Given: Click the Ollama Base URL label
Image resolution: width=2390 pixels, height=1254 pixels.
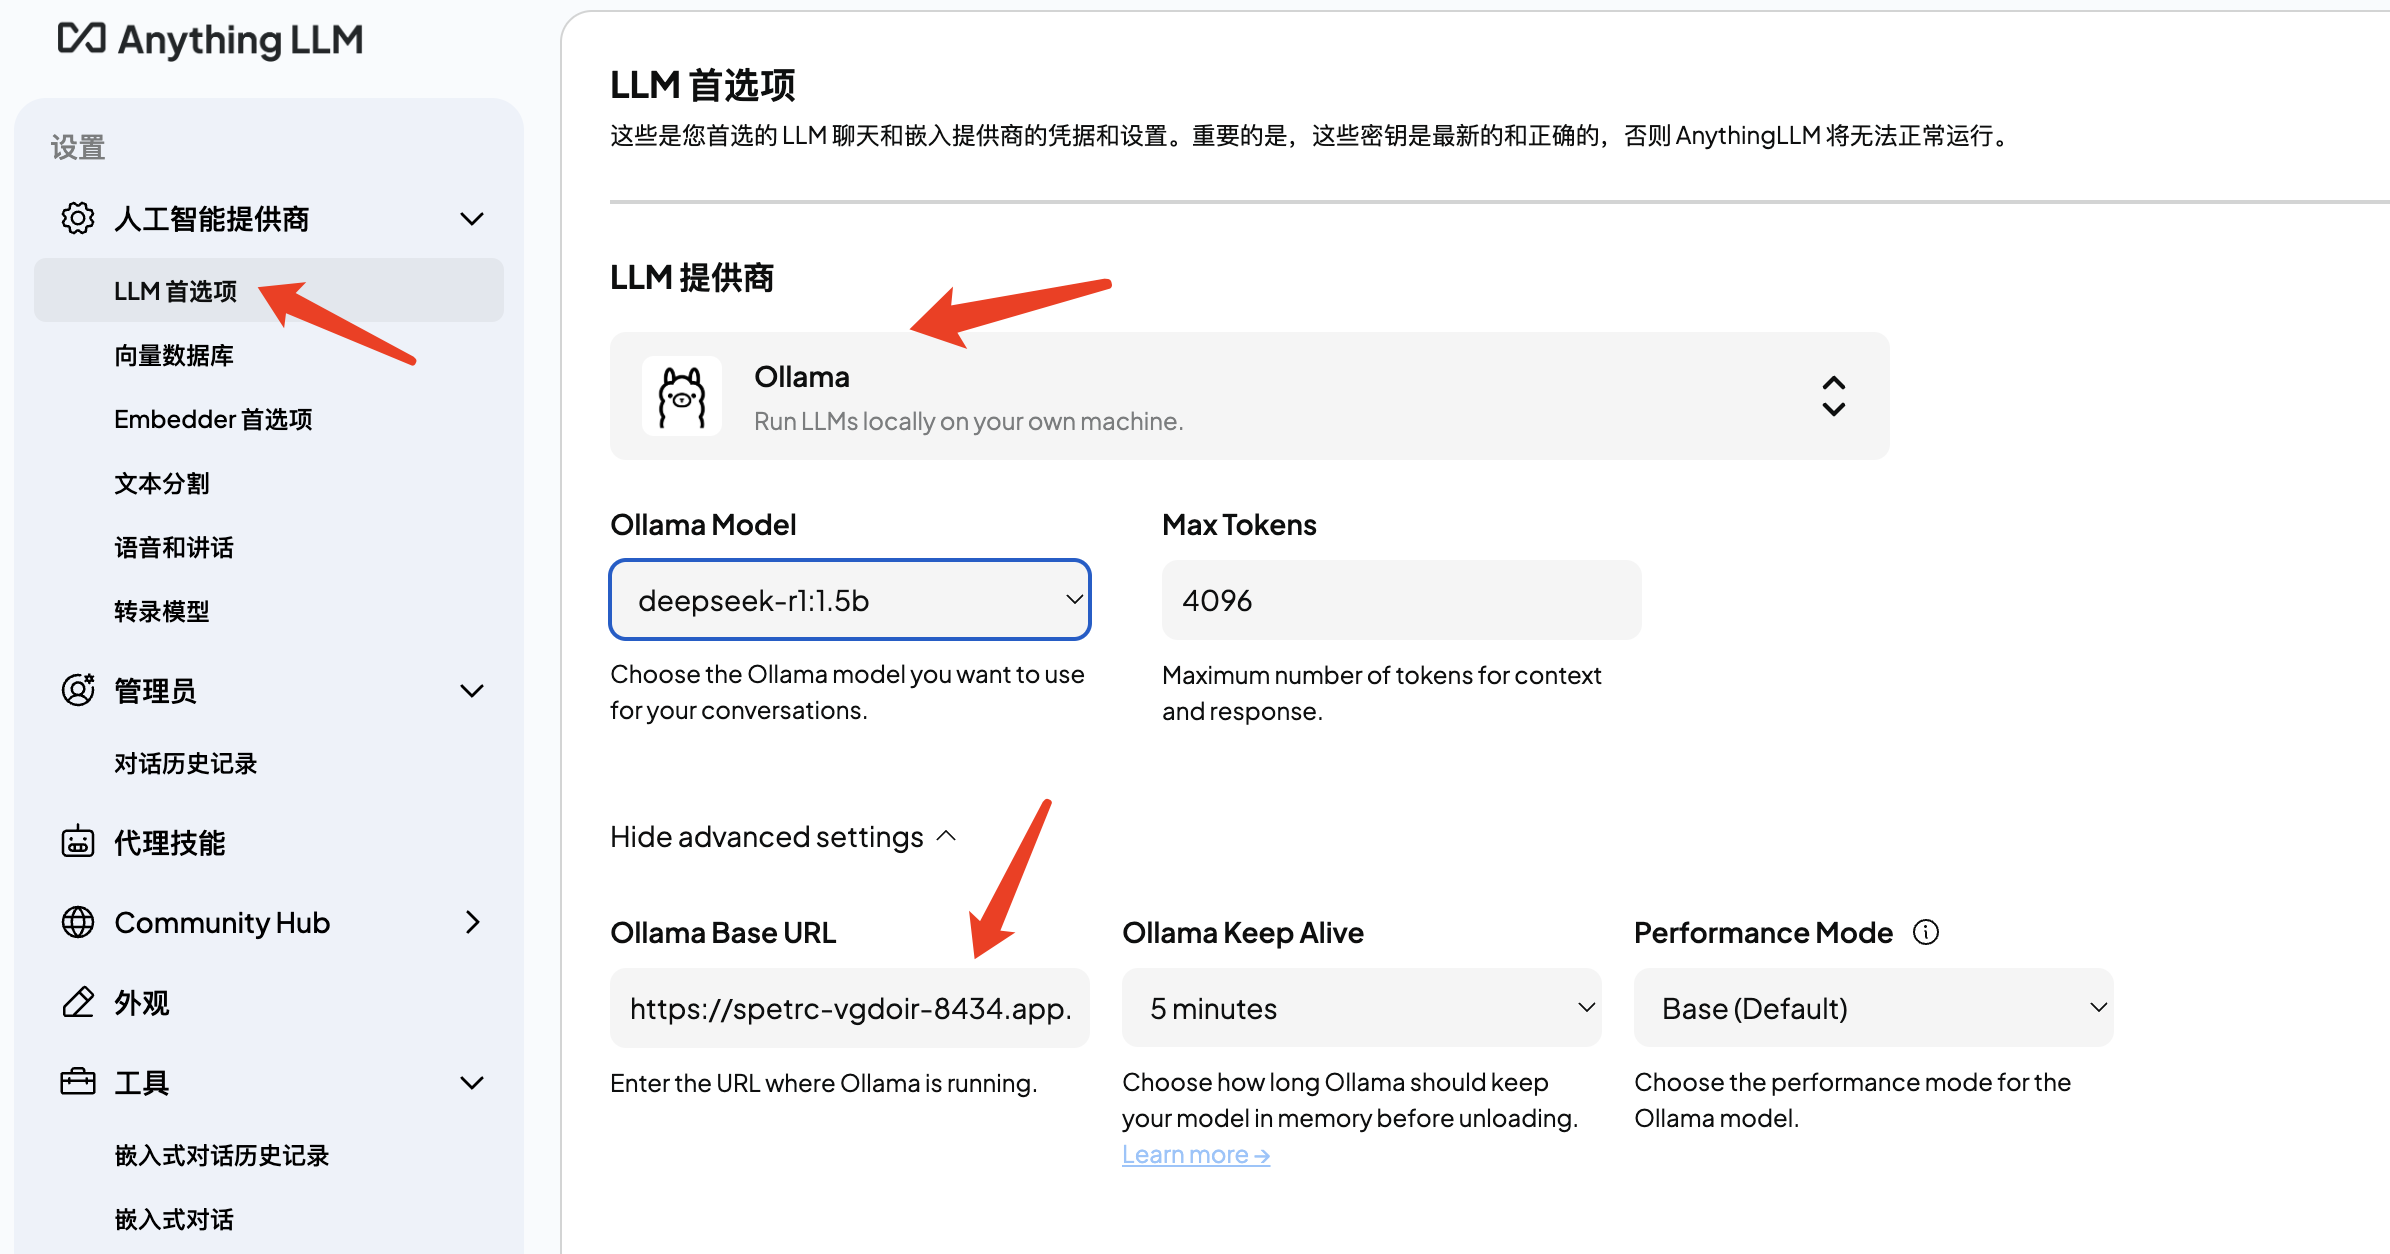Looking at the screenshot, I should pos(723,932).
